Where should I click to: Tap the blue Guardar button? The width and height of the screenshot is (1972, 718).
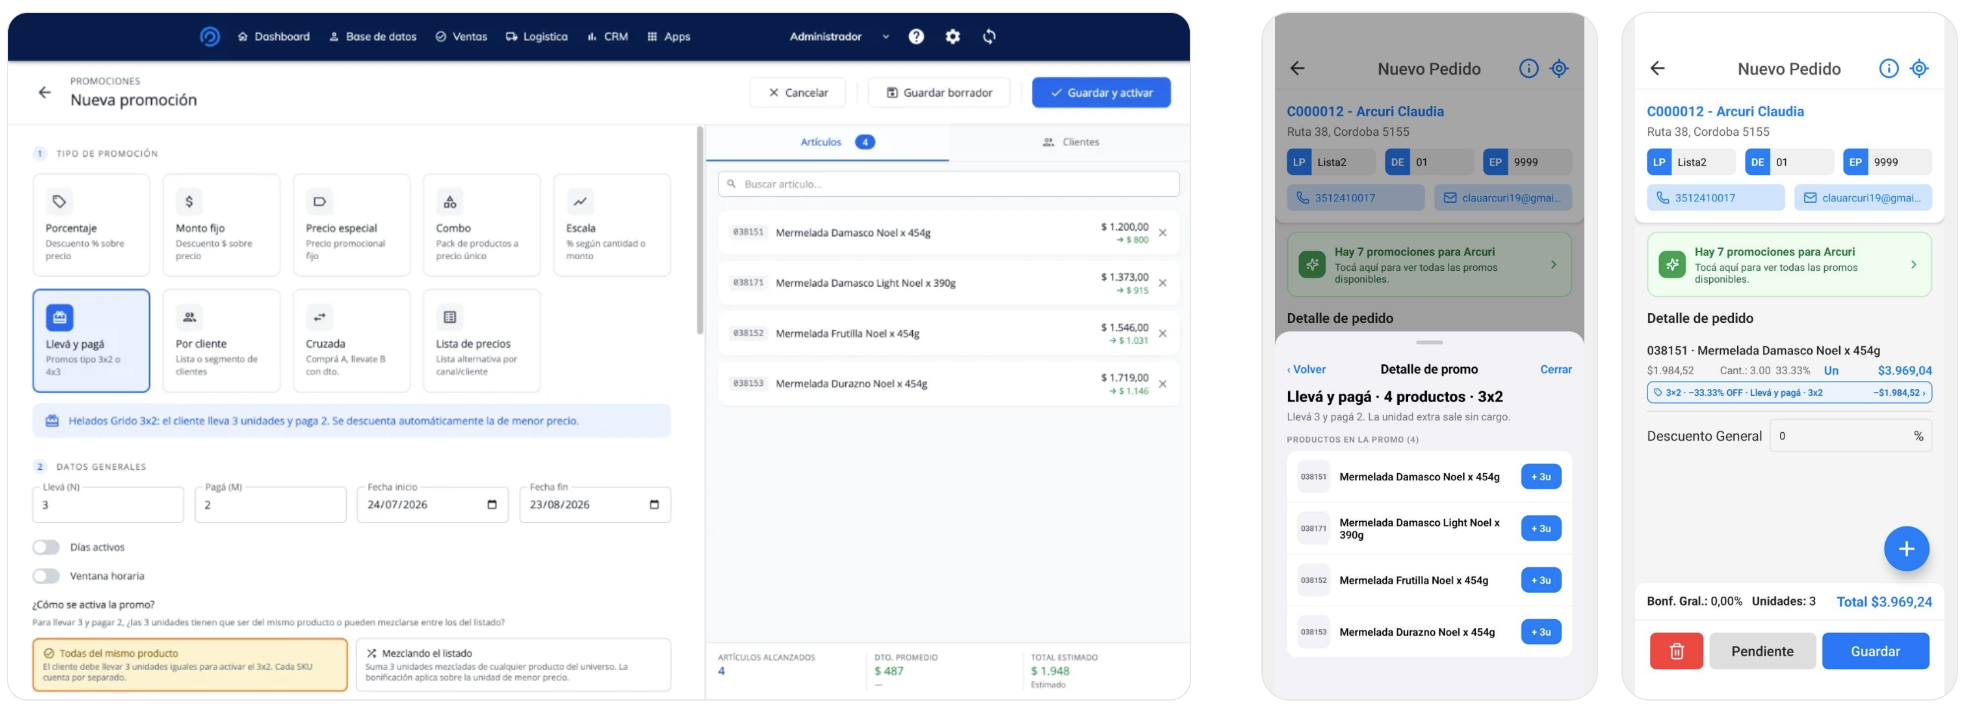pos(1875,651)
